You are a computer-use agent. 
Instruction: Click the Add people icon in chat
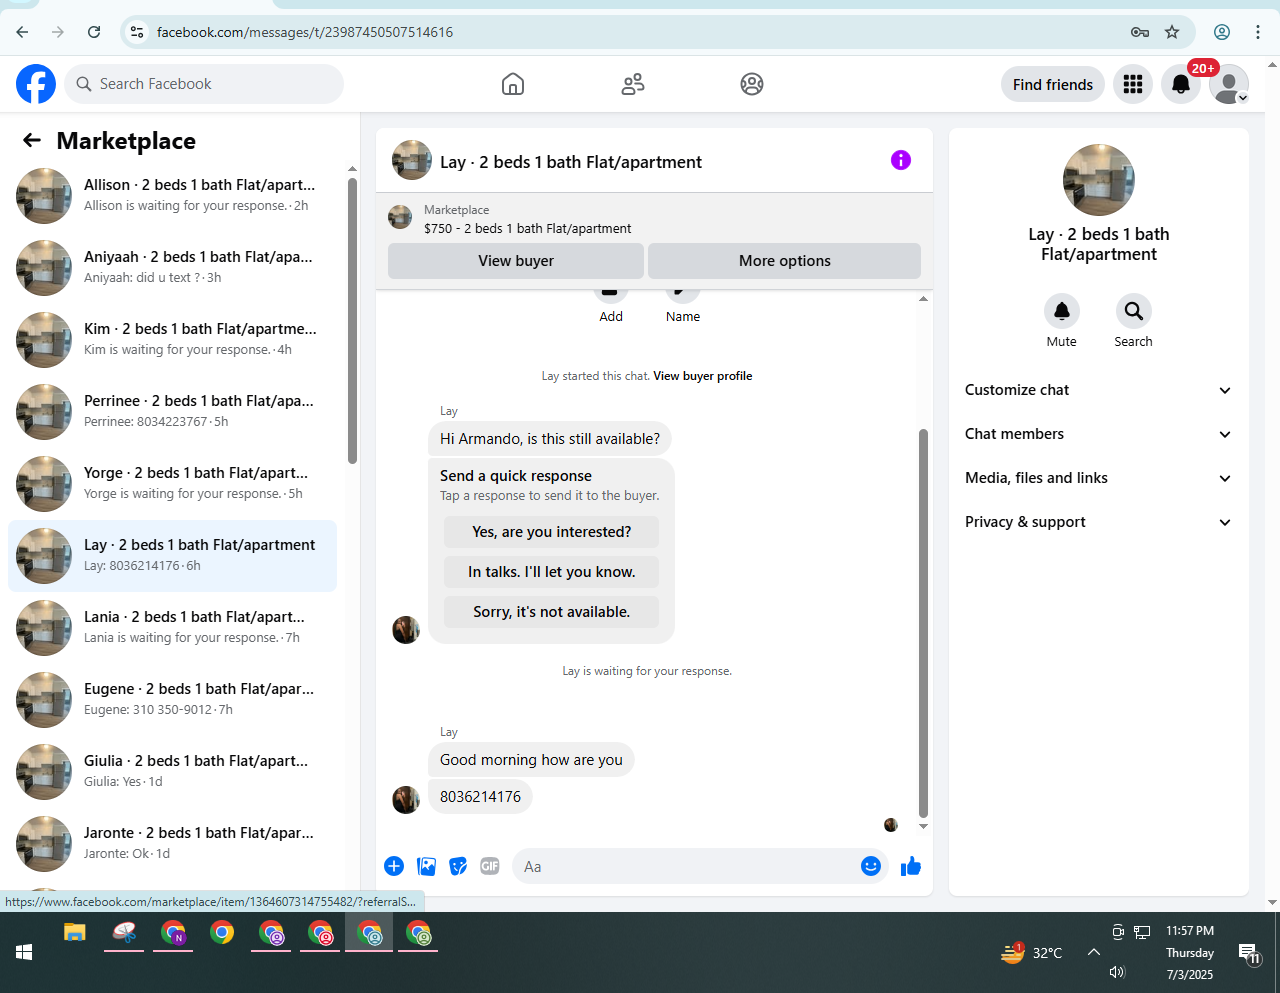[611, 298]
